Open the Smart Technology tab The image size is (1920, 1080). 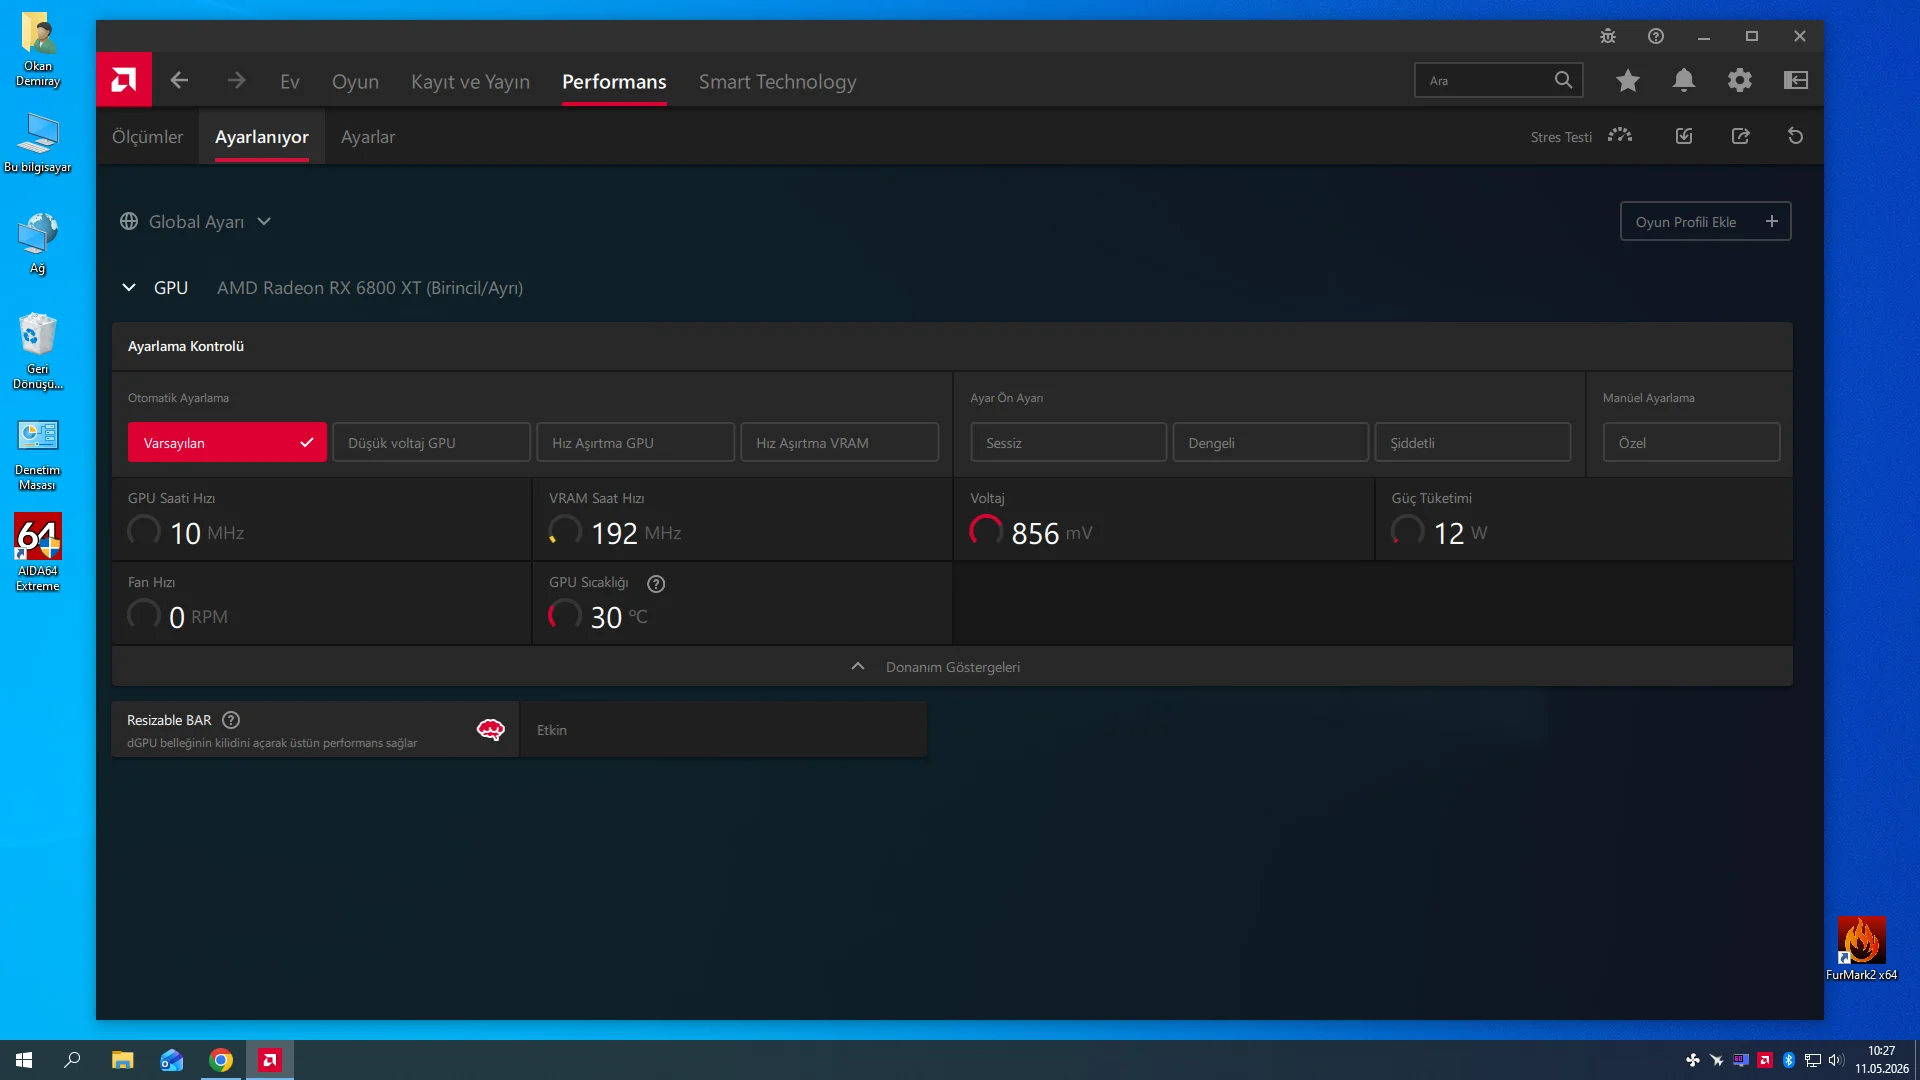[778, 82]
